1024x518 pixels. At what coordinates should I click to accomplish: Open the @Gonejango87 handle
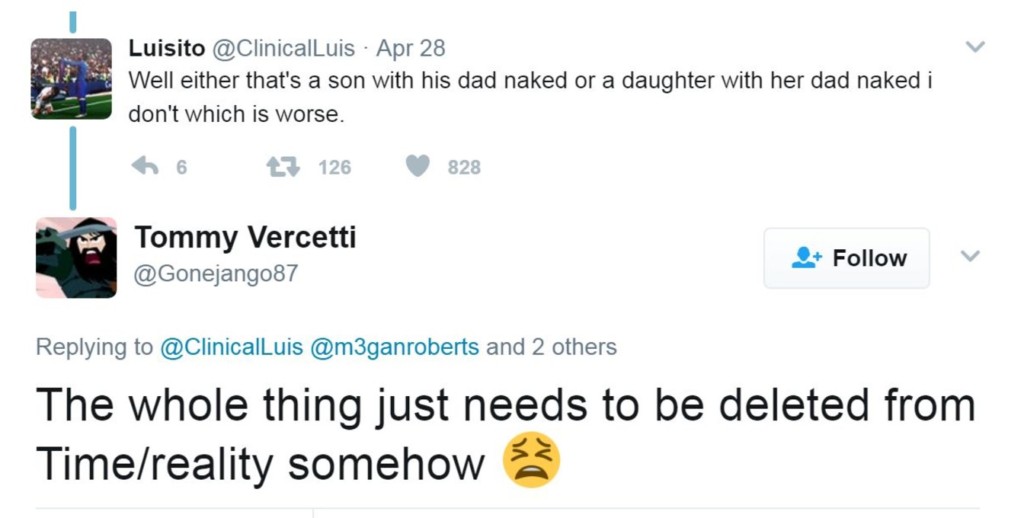coord(215,273)
